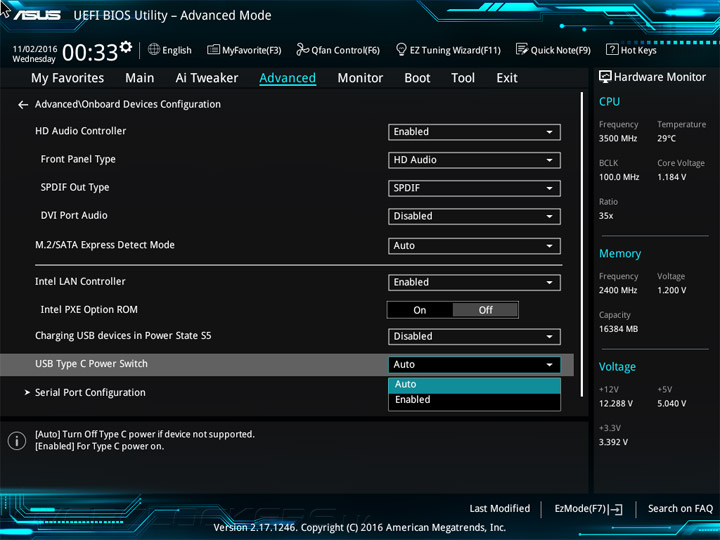Screen dimensions: 720x540
Task: Go to the Monitor tab
Action: (360, 78)
